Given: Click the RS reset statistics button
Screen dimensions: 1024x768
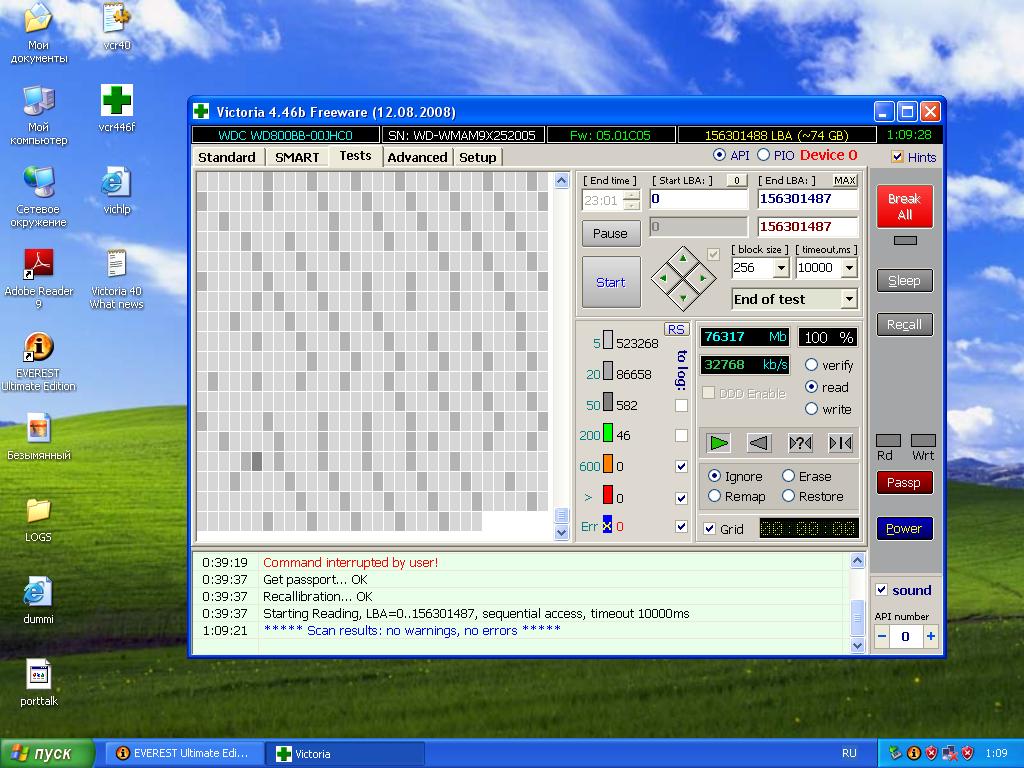Looking at the screenshot, I should coord(677,330).
